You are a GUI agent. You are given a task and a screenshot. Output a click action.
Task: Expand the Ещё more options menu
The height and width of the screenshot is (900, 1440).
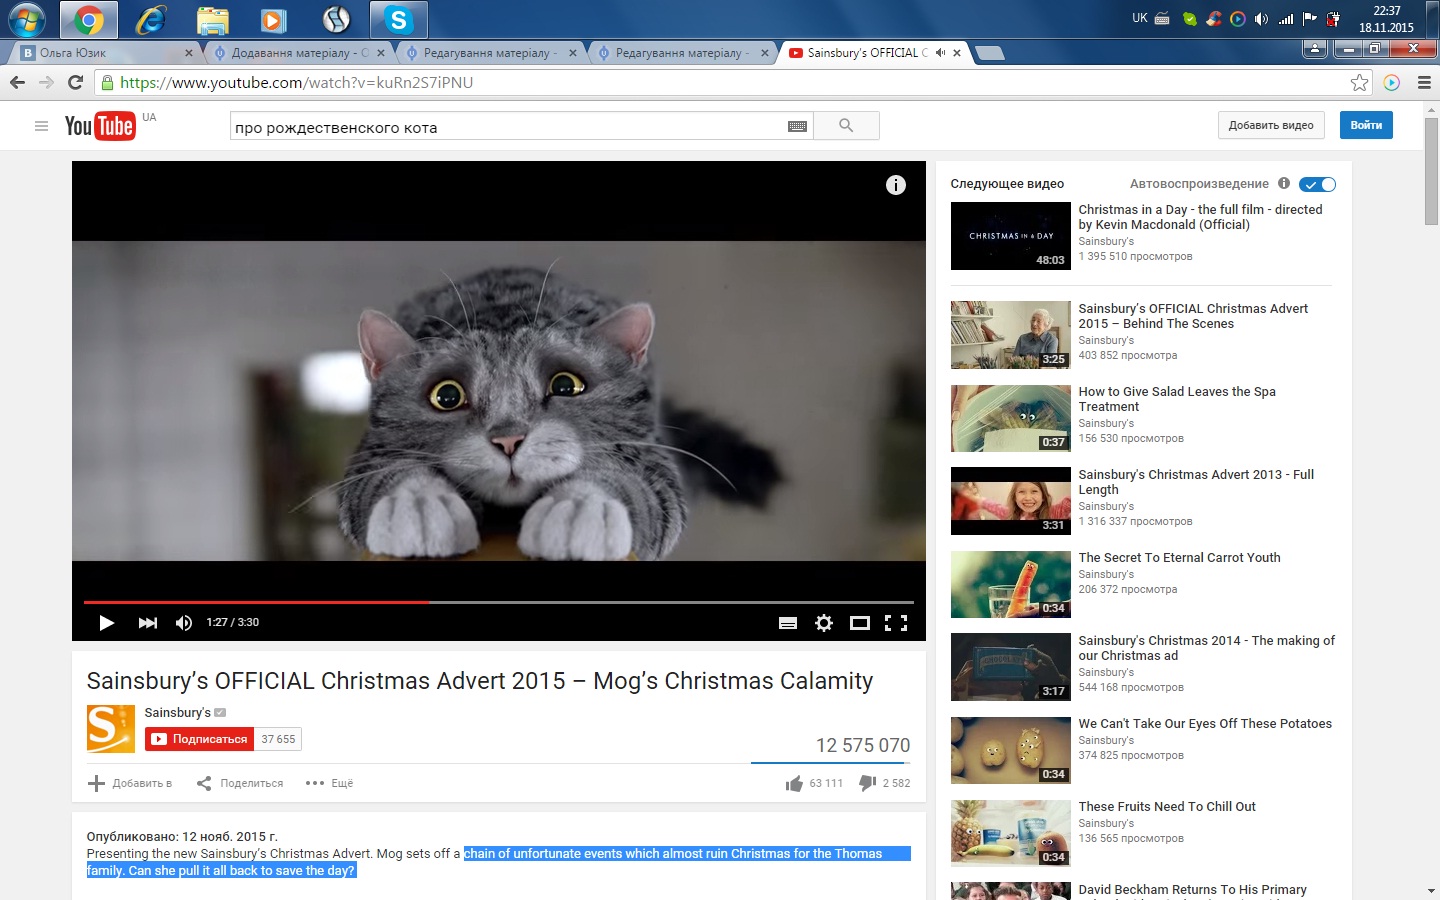click(329, 783)
